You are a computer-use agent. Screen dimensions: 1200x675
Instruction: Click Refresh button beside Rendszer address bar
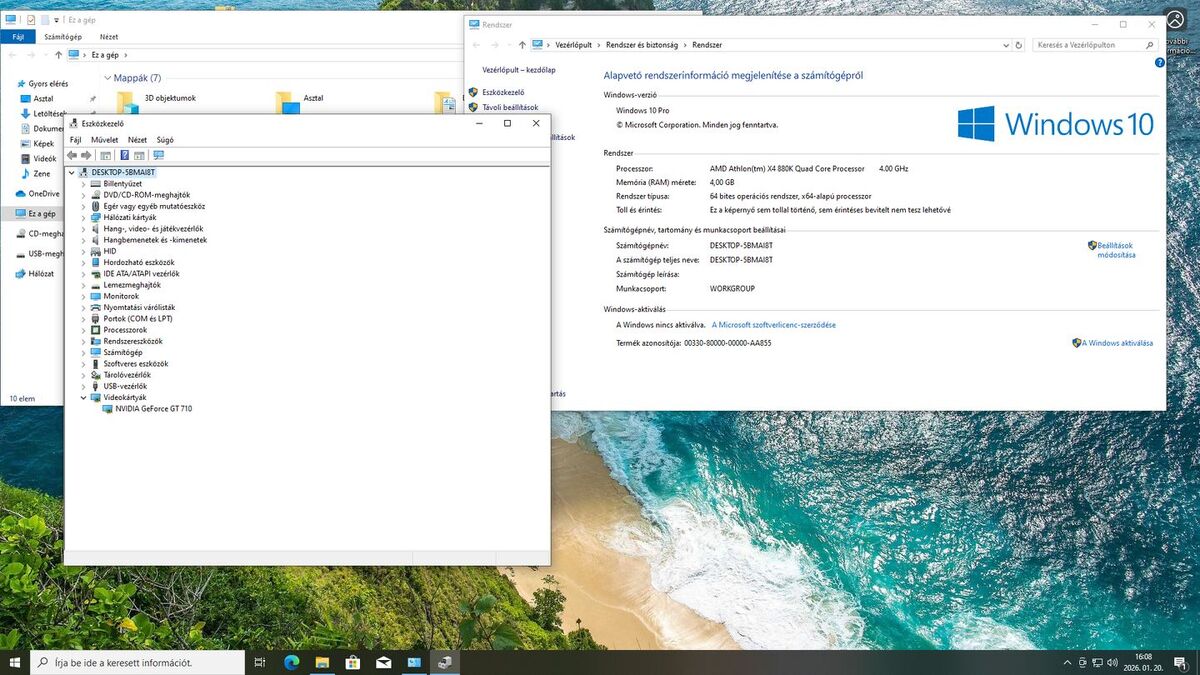click(1019, 45)
